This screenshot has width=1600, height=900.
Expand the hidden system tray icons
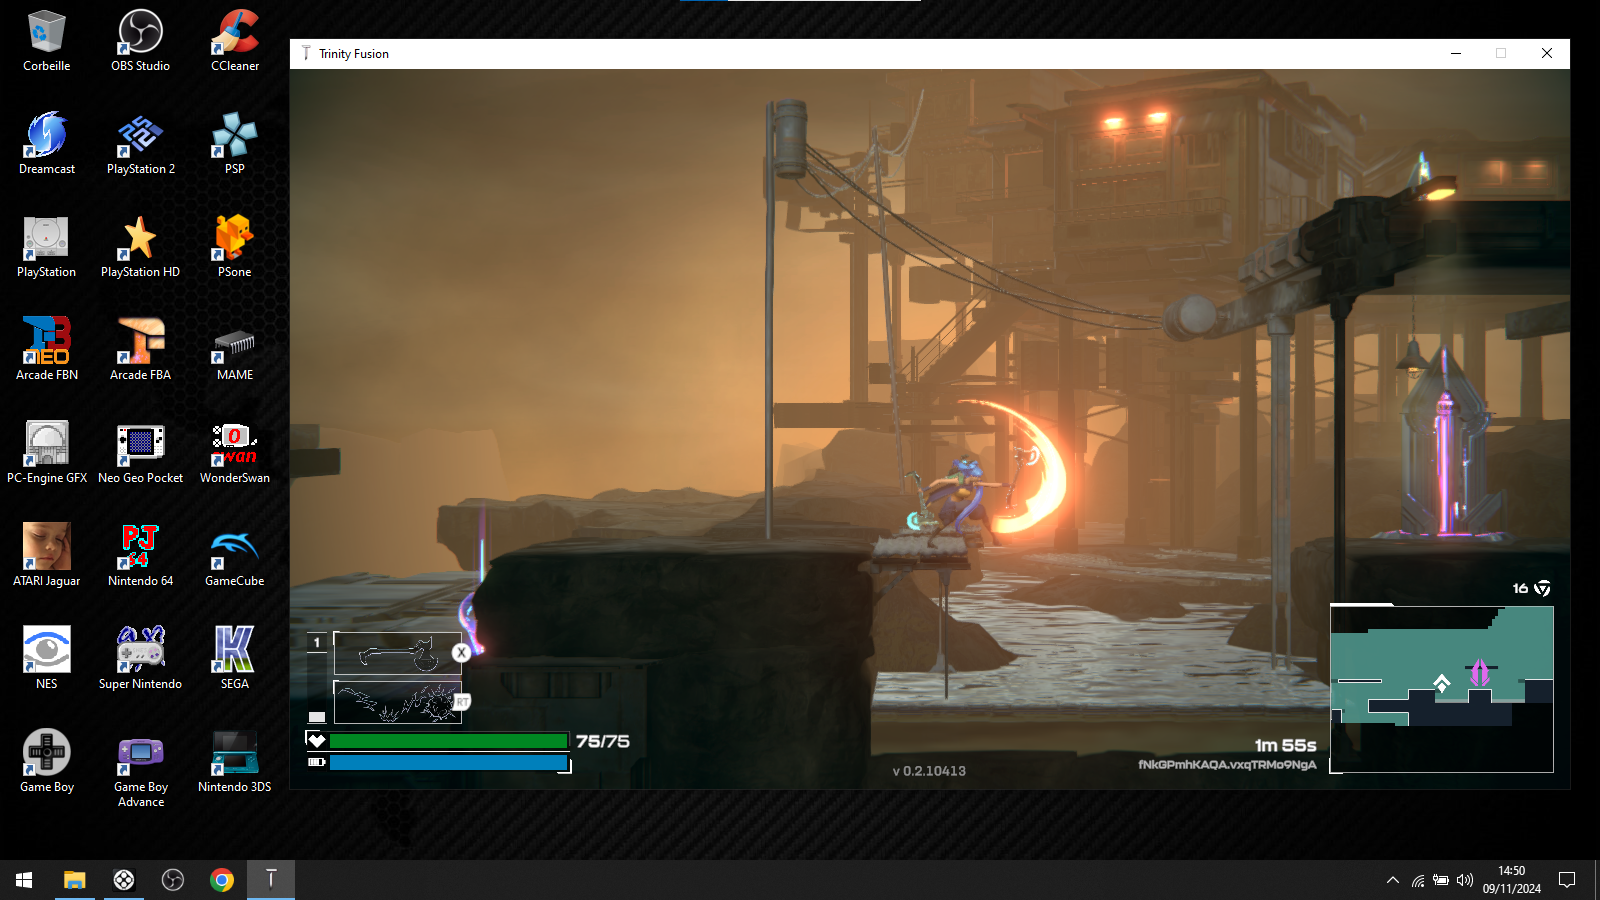[x=1392, y=880]
